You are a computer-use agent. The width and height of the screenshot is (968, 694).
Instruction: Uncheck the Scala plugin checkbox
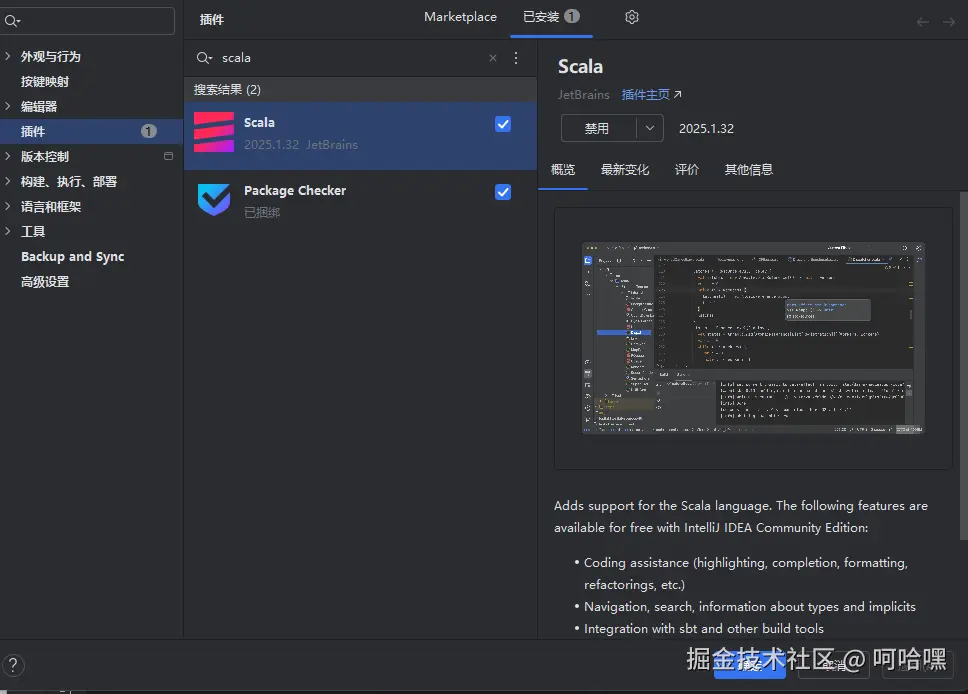pyautogui.click(x=503, y=124)
